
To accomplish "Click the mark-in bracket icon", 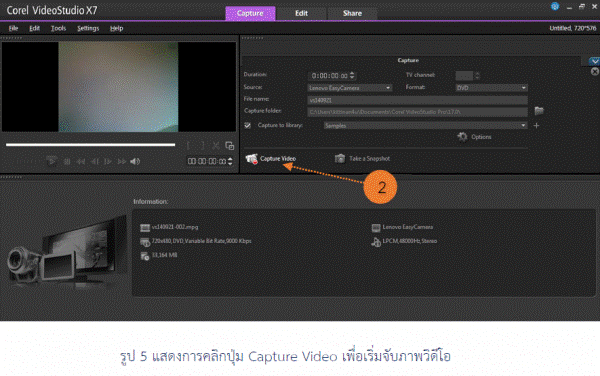I will (x=189, y=145).
